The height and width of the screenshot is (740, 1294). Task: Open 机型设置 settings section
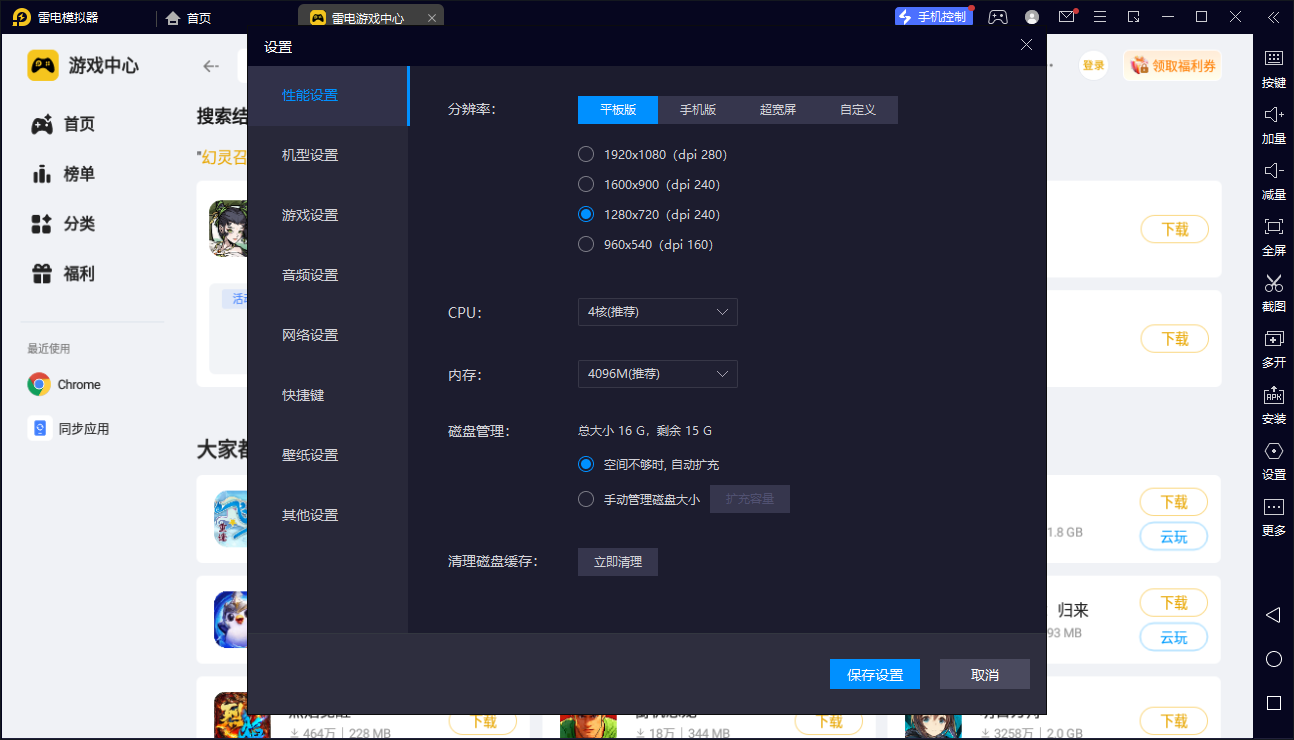pyautogui.click(x=328, y=155)
